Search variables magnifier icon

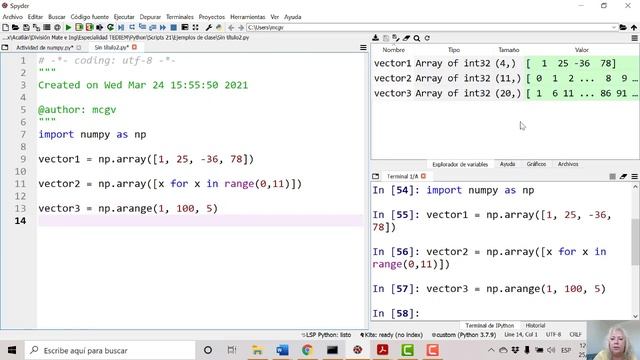tap(417, 38)
